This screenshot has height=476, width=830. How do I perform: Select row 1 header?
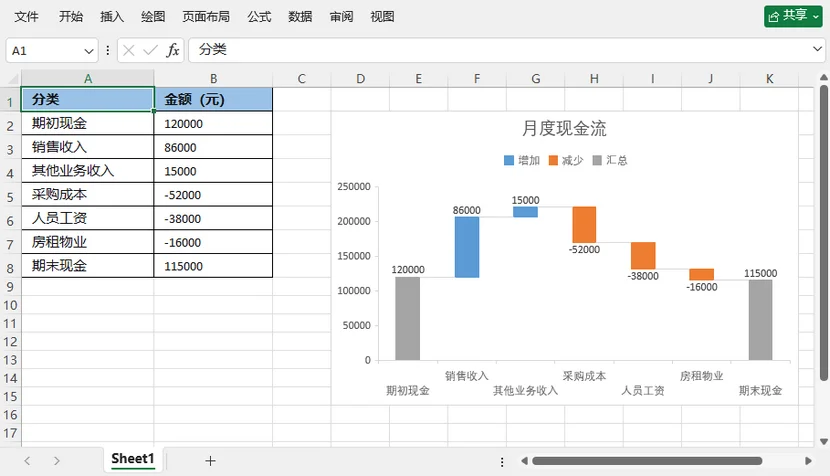10,102
